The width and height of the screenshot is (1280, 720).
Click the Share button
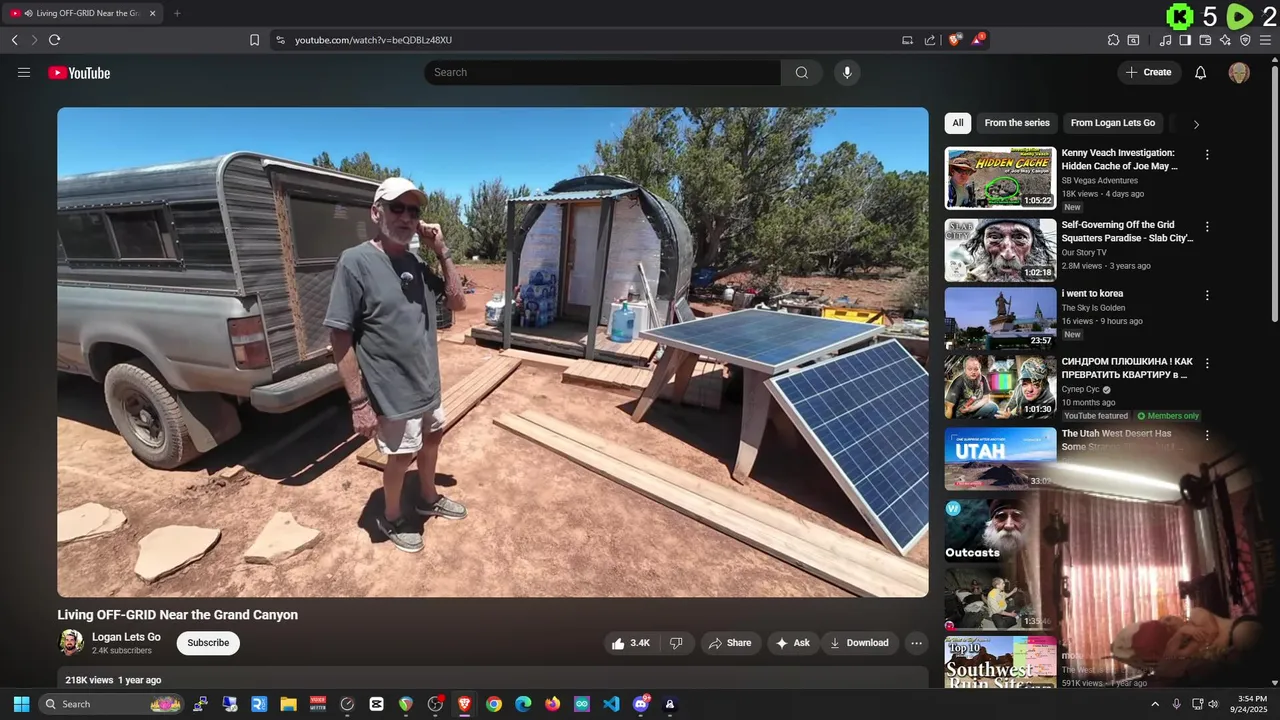point(729,643)
